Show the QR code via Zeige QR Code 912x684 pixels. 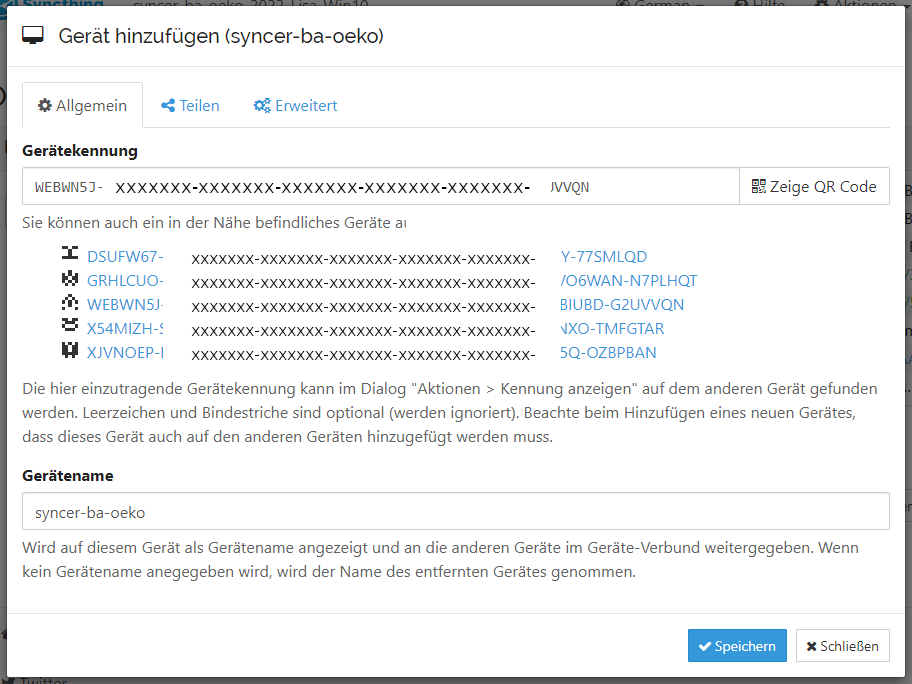[x=814, y=186]
